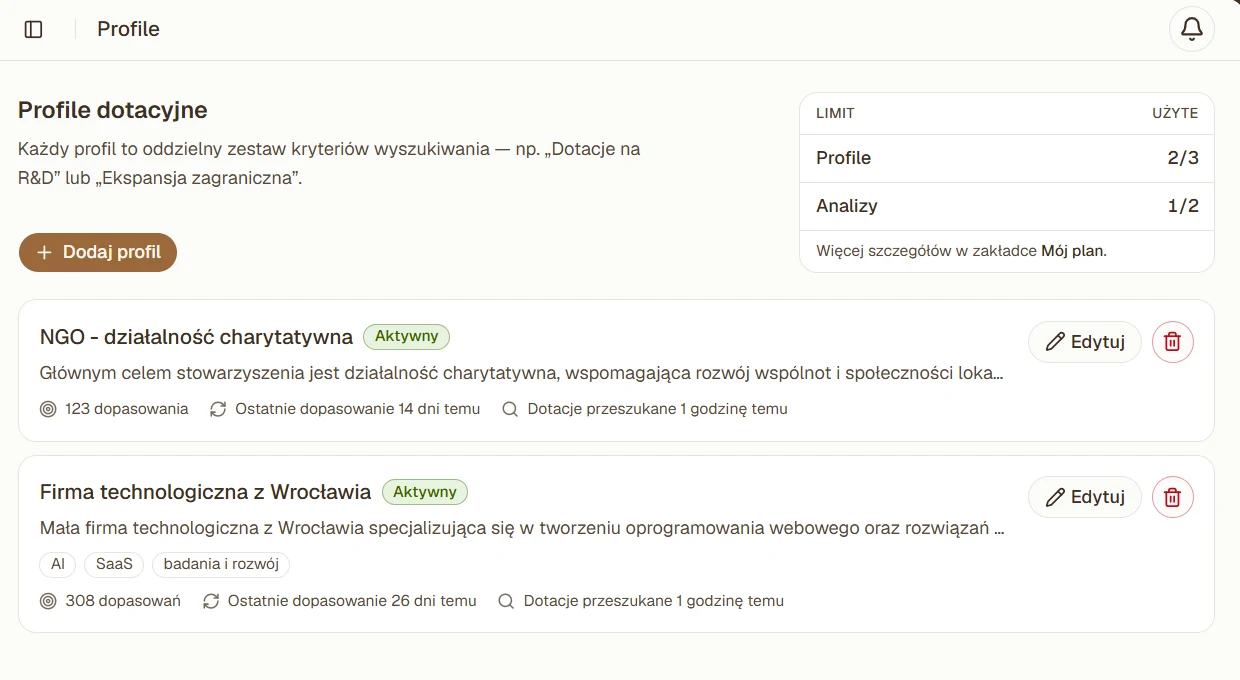The width and height of the screenshot is (1240, 680).
Task: Click the Analizy limit row showing 1/2
Action: tap(1007, 206)
